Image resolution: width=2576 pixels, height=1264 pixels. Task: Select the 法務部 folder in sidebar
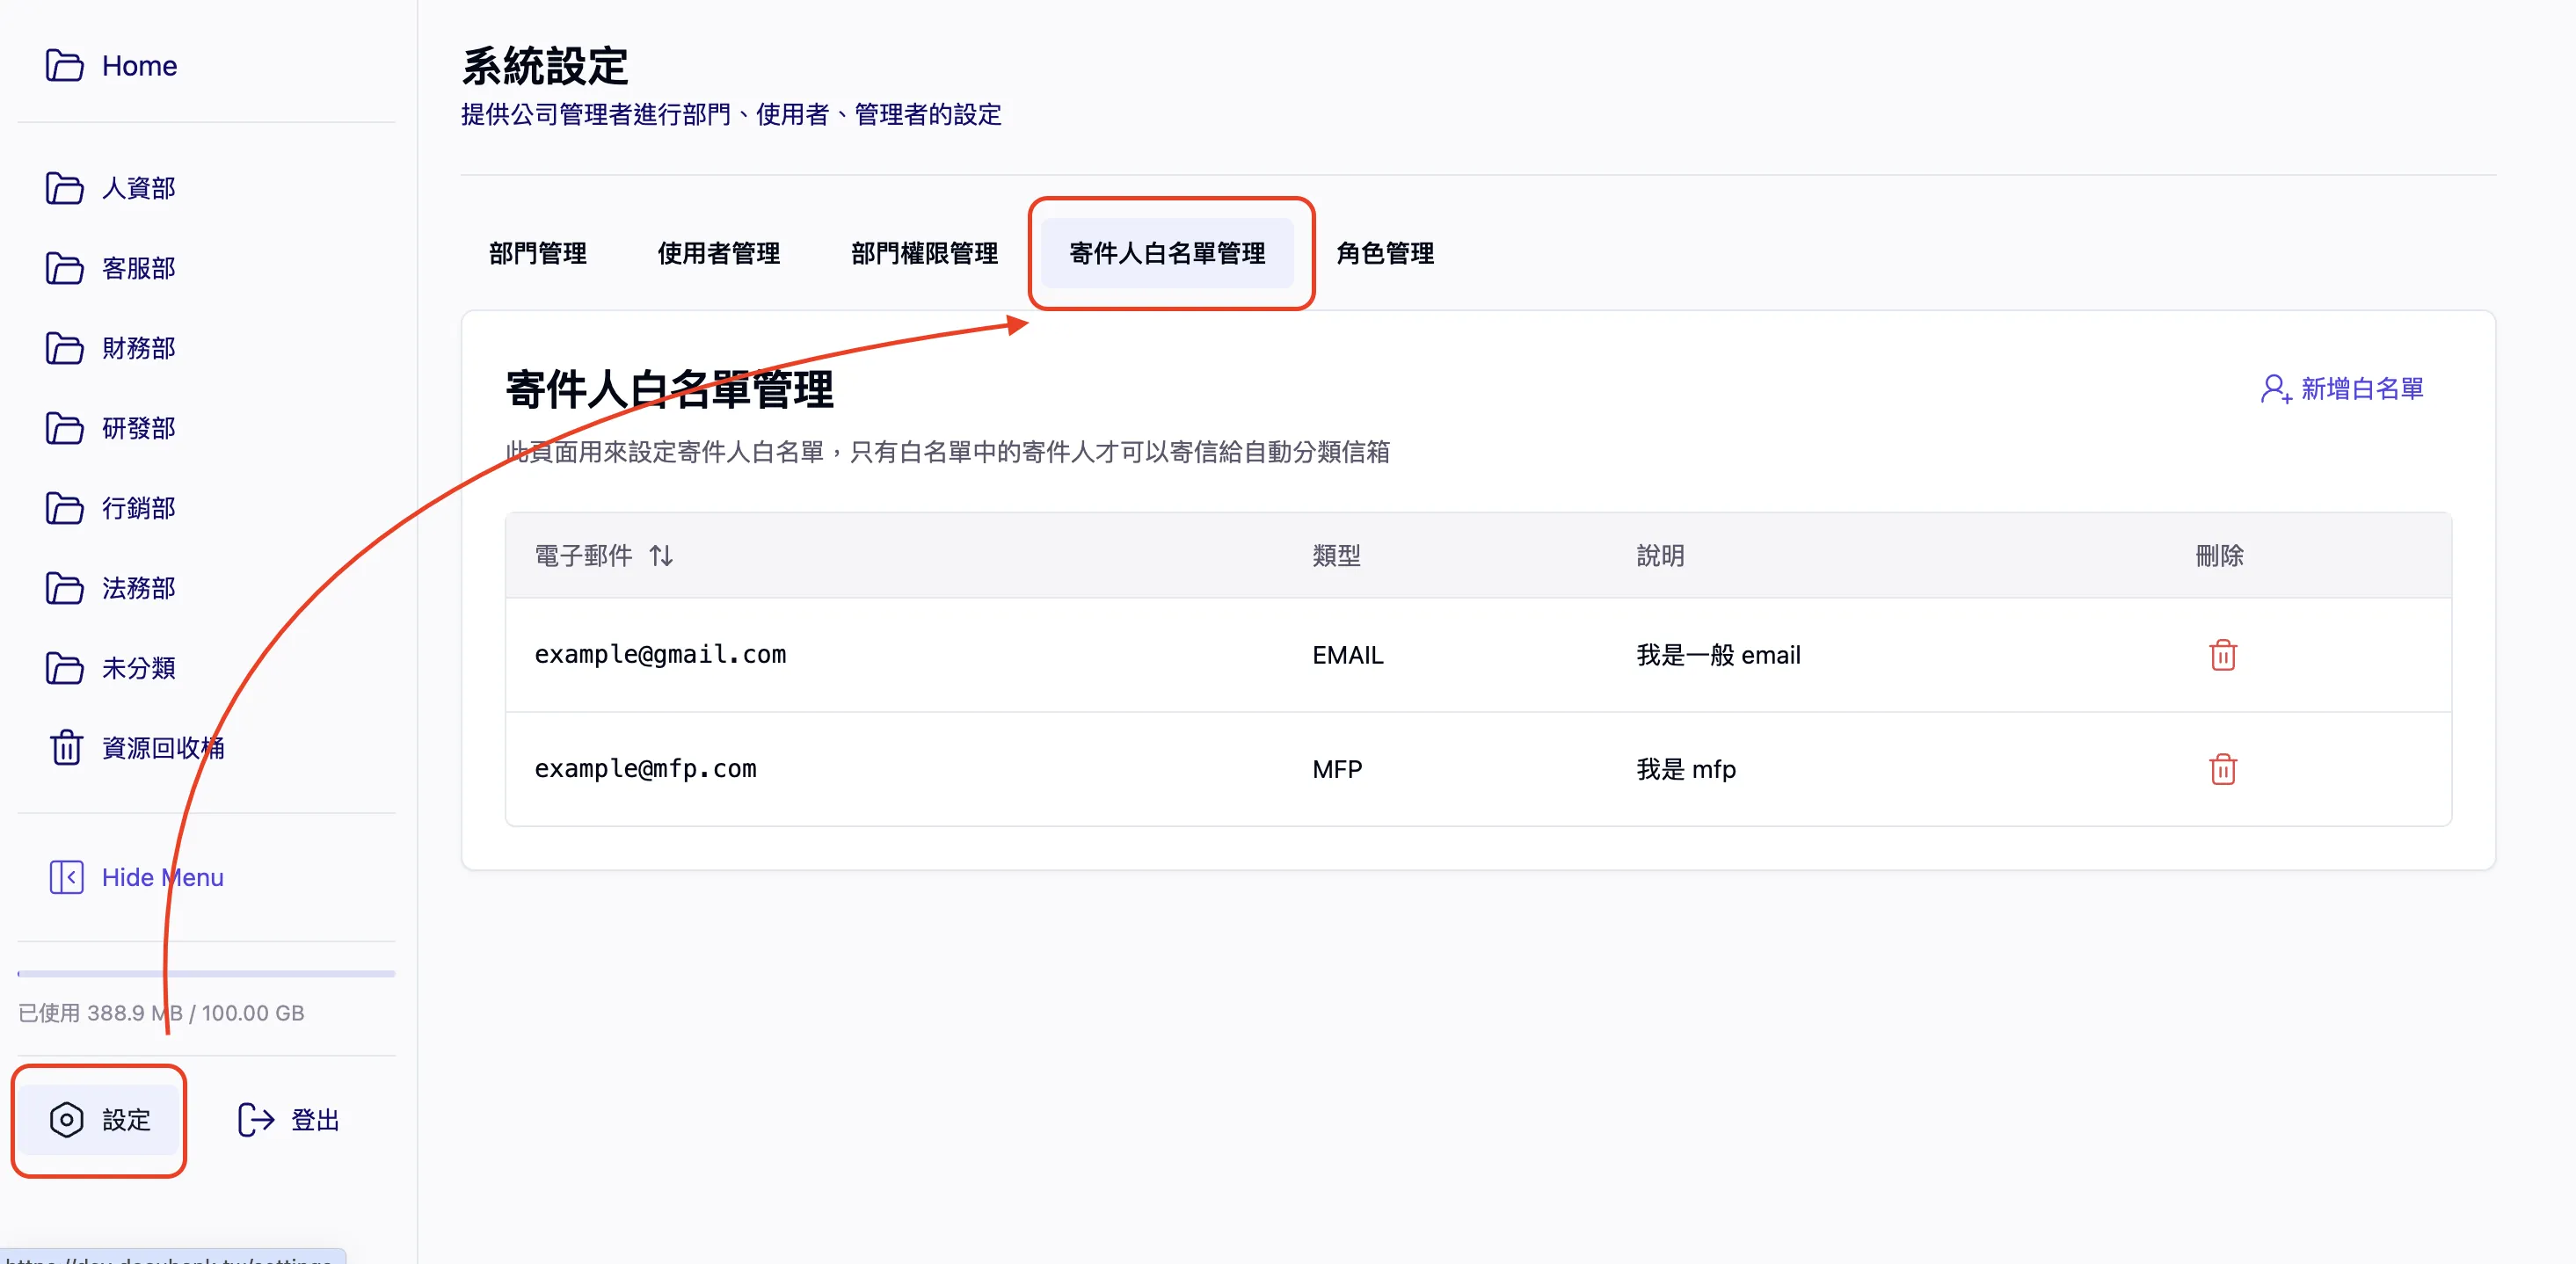[139, 588]
